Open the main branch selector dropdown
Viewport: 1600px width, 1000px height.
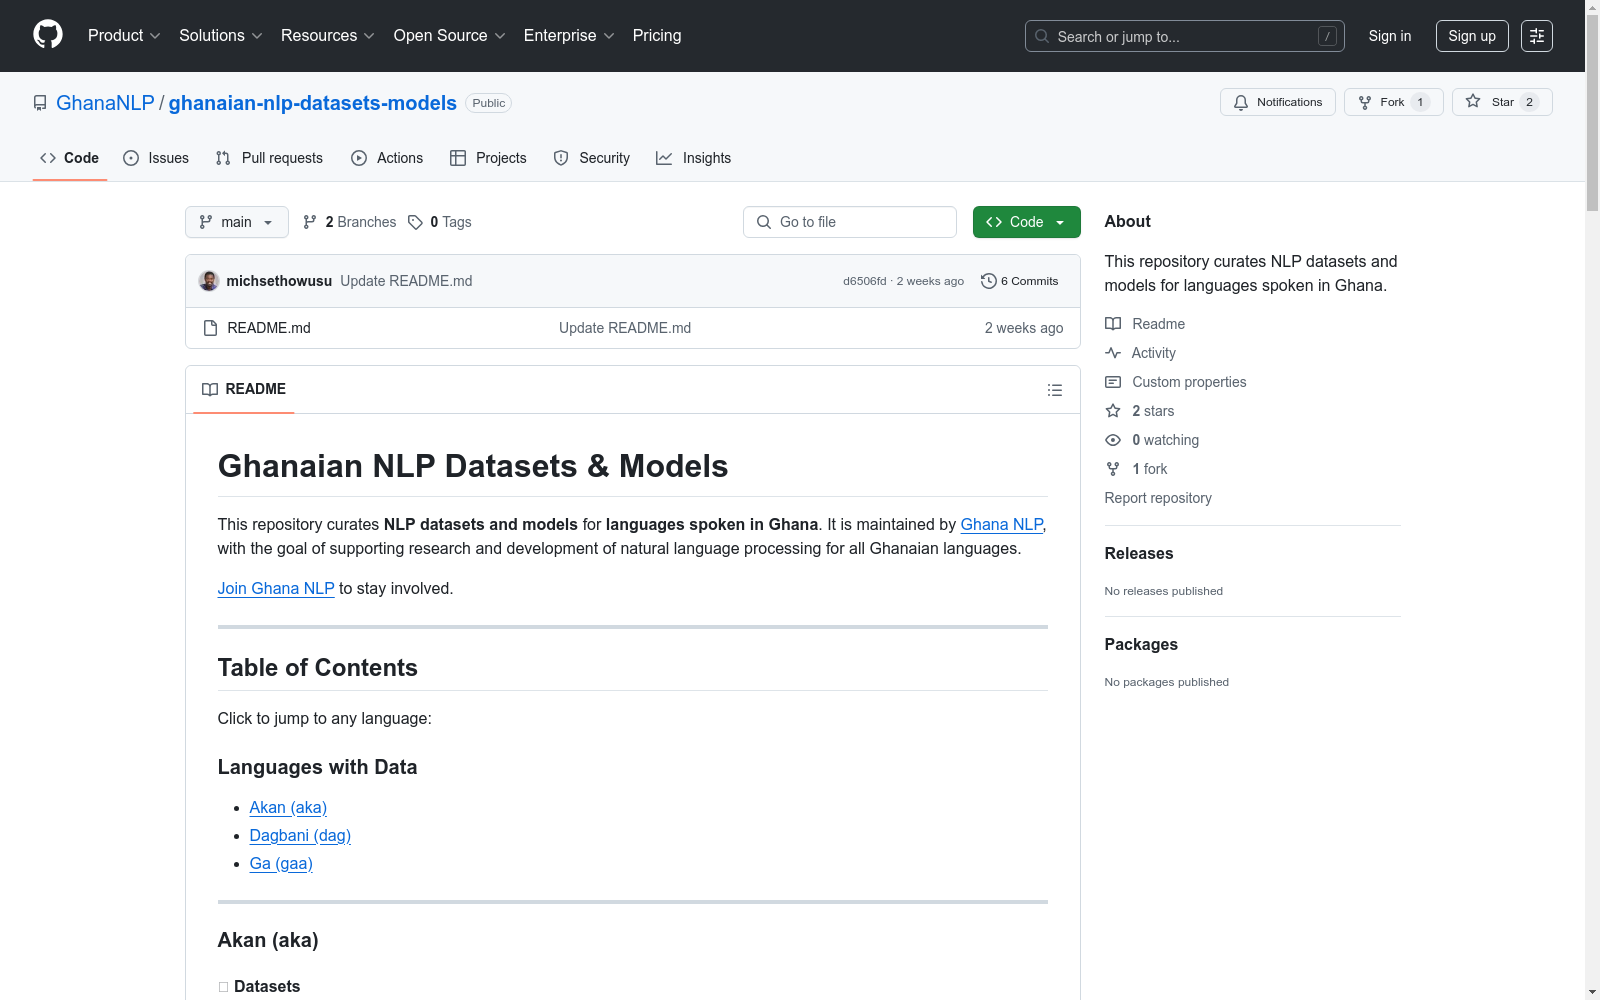coord(237,222)
